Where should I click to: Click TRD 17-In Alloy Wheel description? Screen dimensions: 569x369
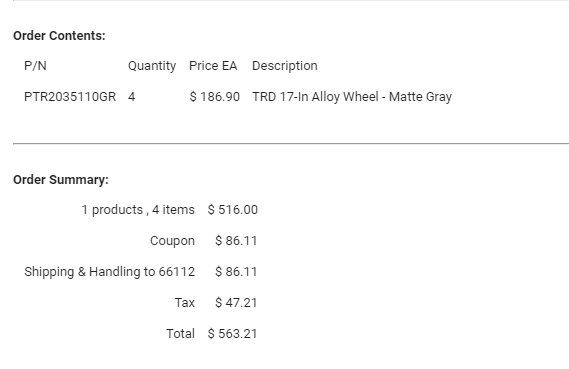[352, 97]
